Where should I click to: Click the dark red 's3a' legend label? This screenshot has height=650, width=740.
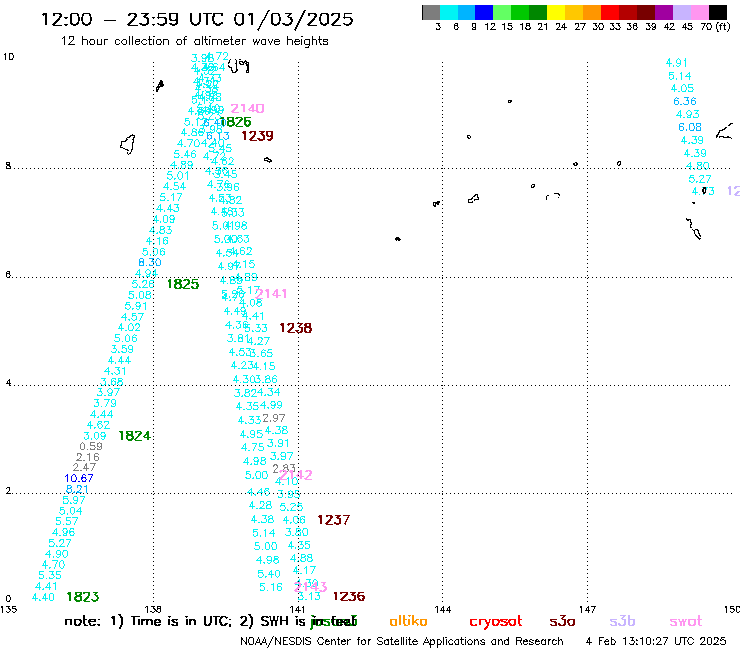pyautogui.click(x=562, y=622)
